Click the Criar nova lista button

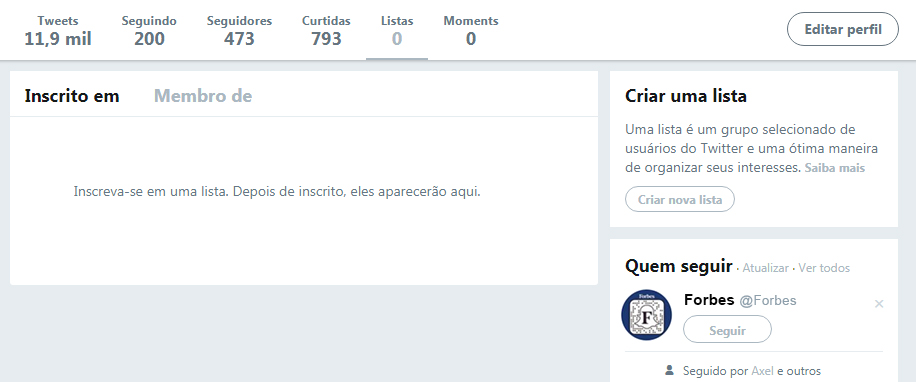pyautogui.click(x=680, y=199)
